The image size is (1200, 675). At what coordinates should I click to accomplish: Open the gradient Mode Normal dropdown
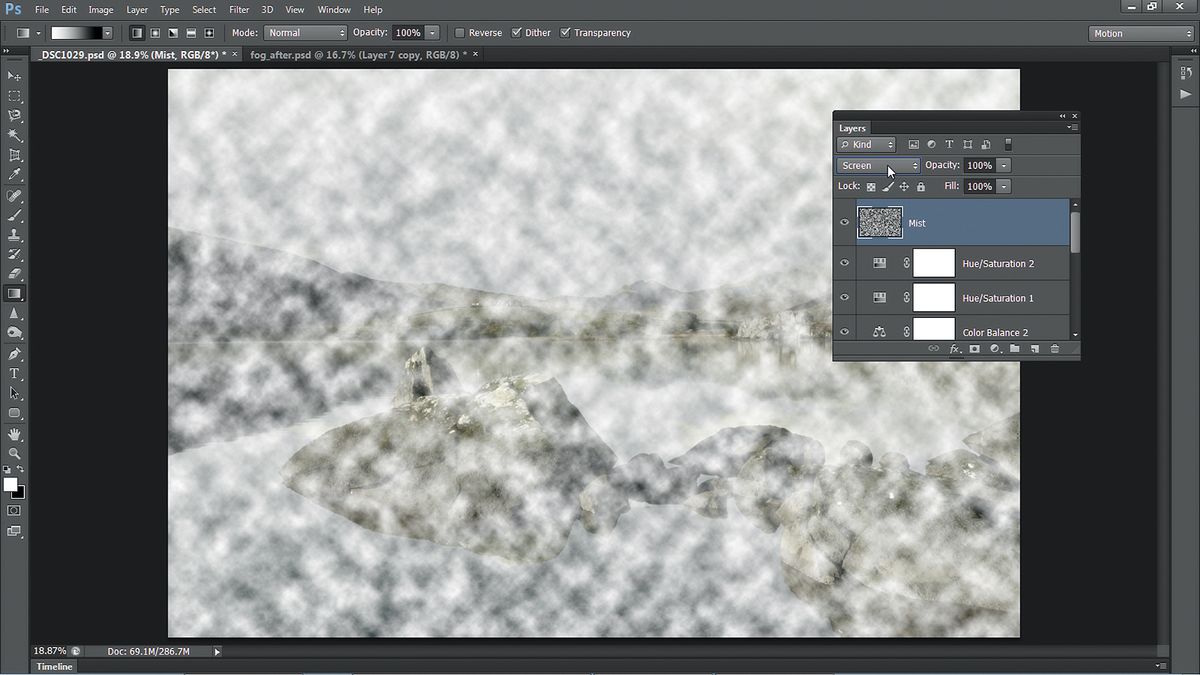[305, 33]
